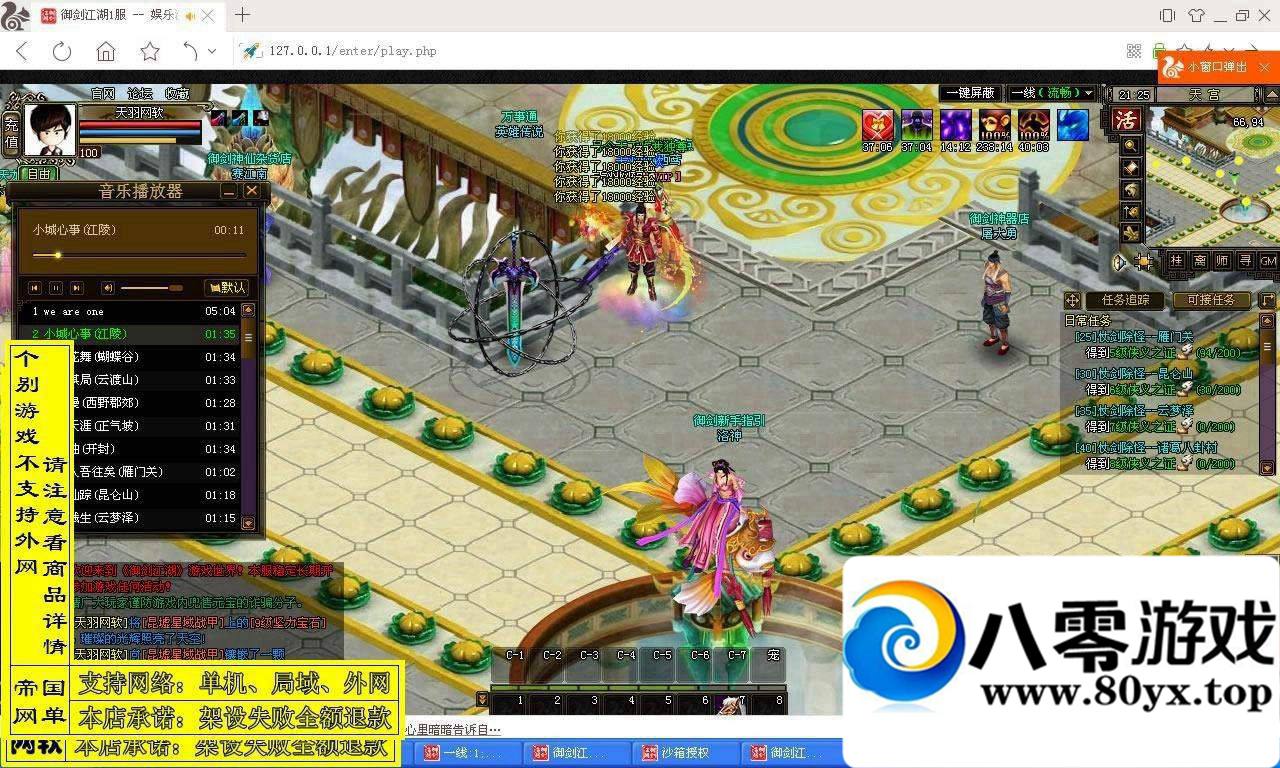Screen dimensions: 1280x768
Task: Open quest [30]快剑除怪—昆仑山
Action: [1134, 374]
